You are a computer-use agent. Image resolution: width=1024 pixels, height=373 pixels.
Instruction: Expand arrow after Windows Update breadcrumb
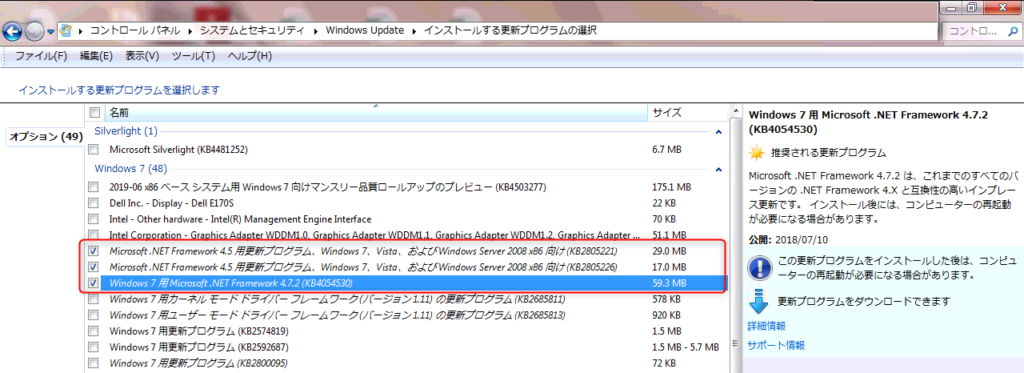coord(414,31)
